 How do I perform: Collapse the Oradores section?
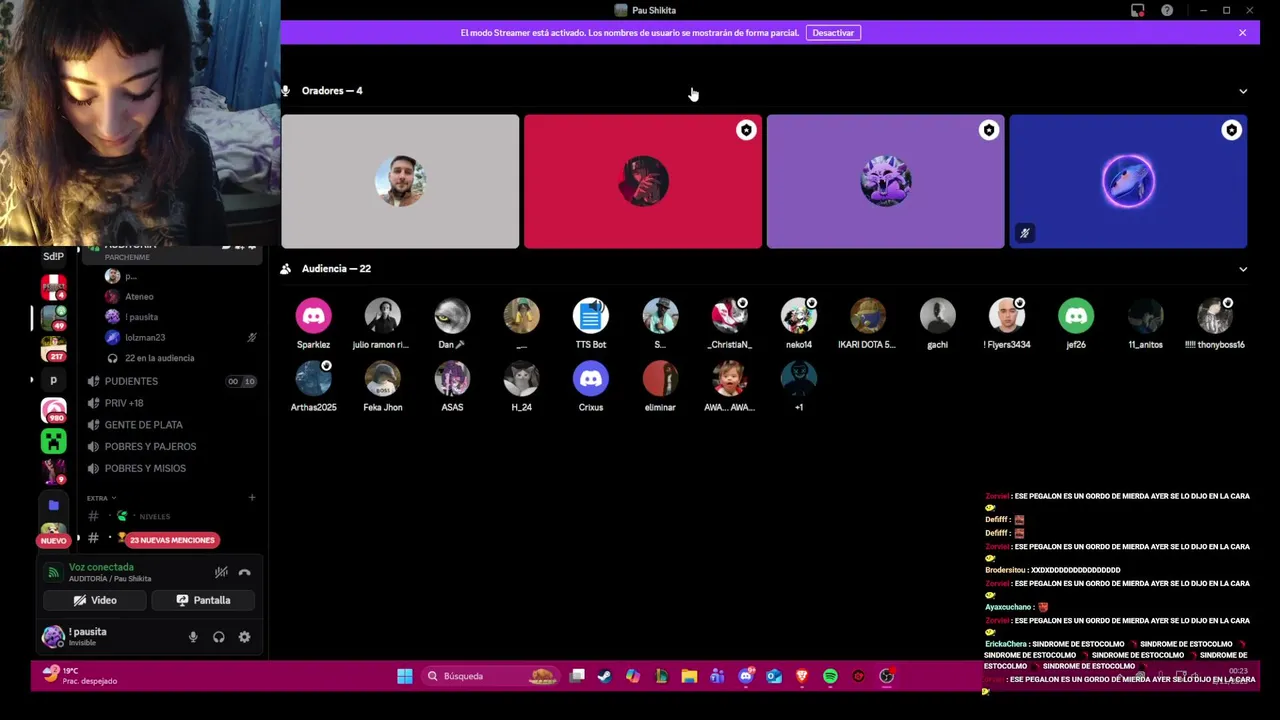[x=1243, y=91]
